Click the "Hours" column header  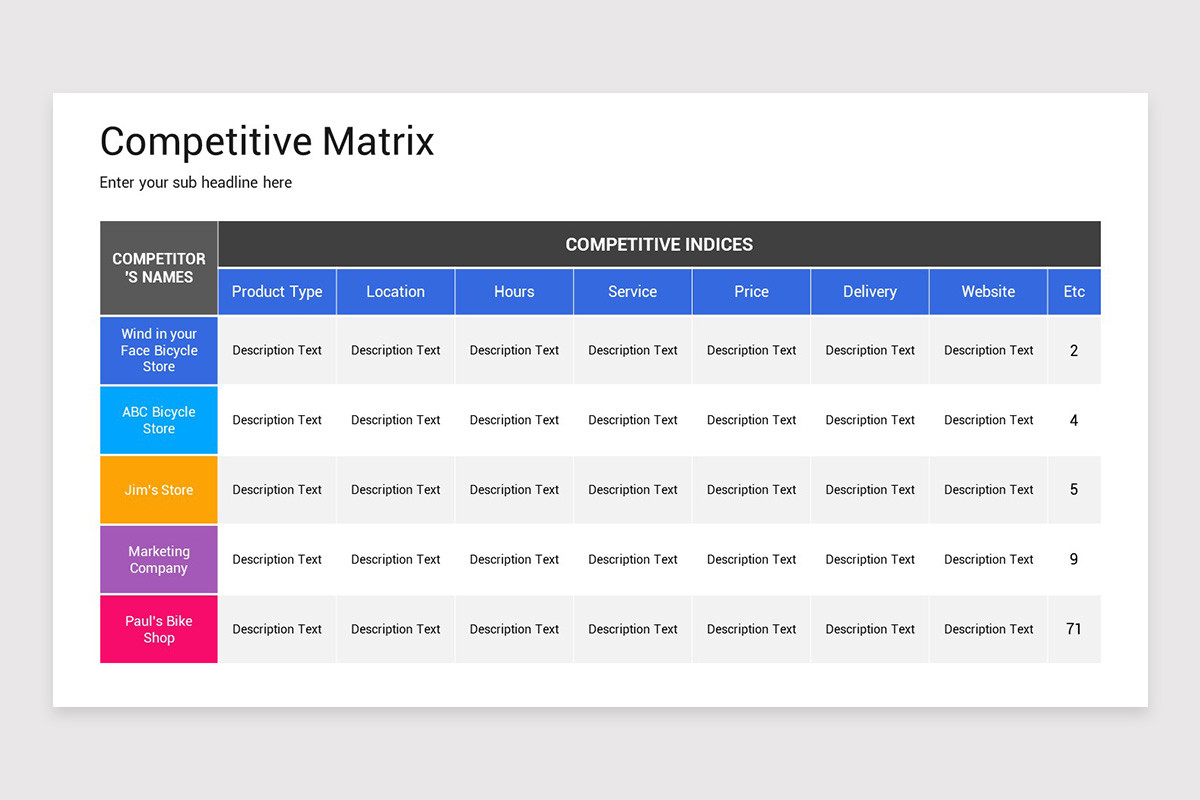click(x=513, y=291)
